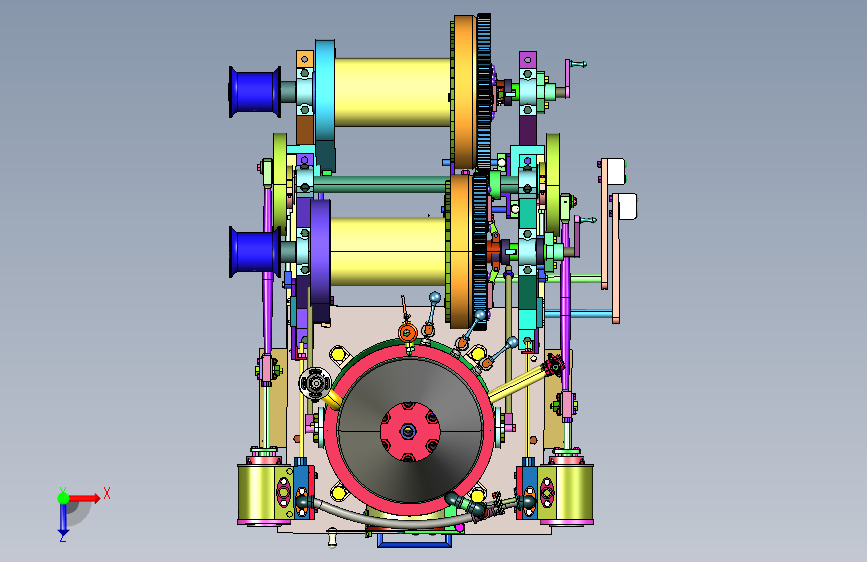
Task: Select the lower yellow winding drum
Action: [388, 252]
